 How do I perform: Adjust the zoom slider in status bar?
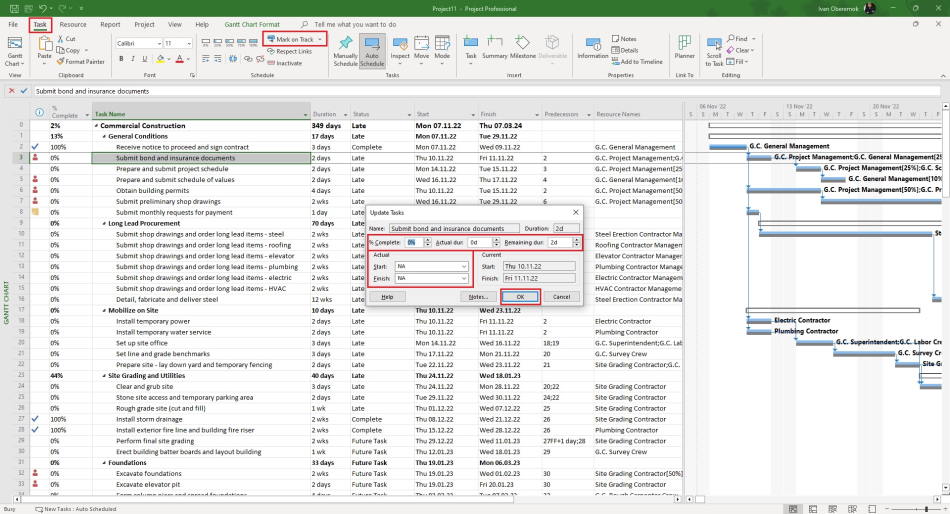926,509
